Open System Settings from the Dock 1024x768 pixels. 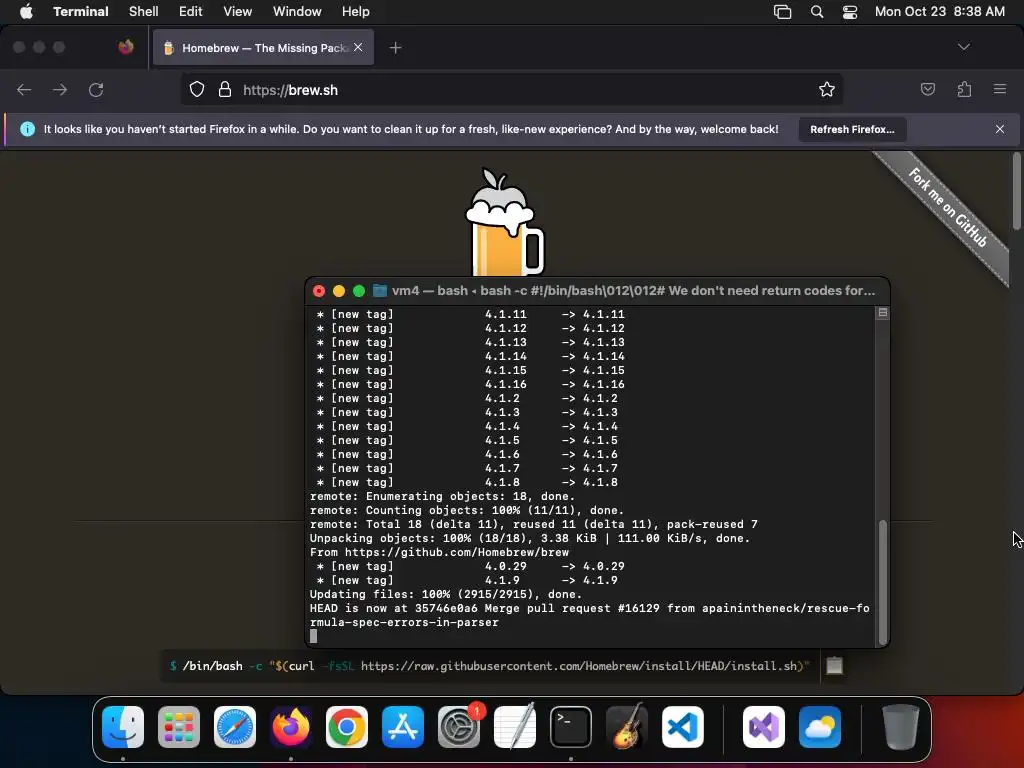pos(458,727)
